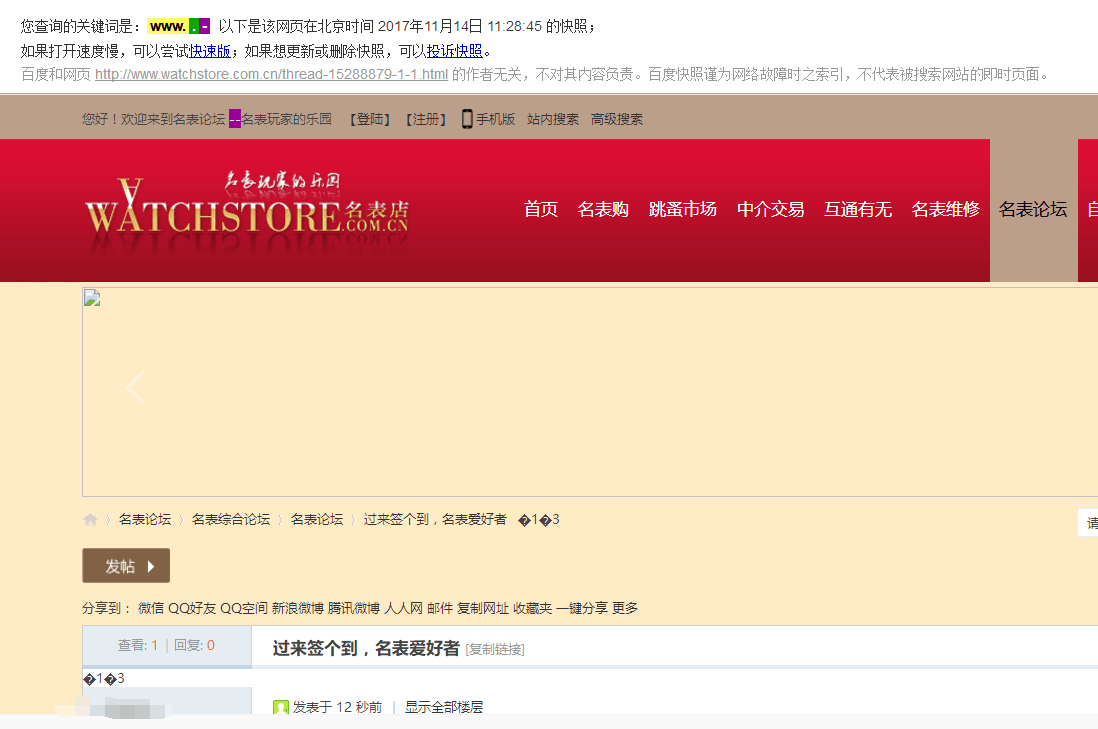1098x729 pixels.
Task: Switch to the 名表论坛 tab
Action: tap(1032, 210)
